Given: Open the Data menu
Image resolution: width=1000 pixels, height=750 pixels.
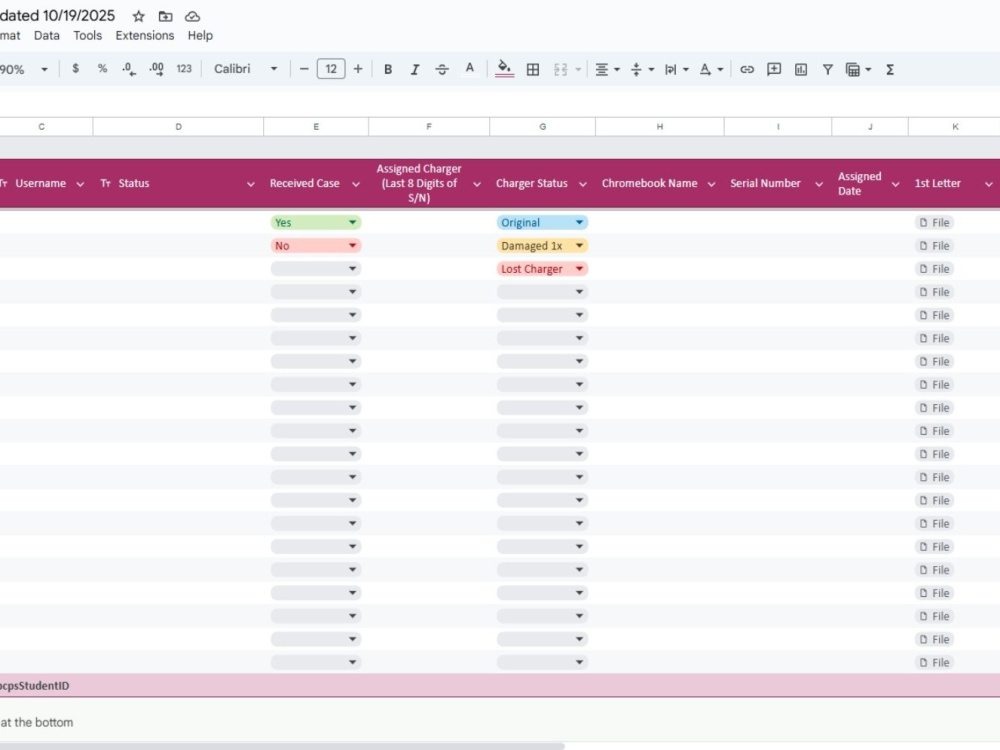Looking at the screenshot, I should pyautogui.click(x=47, y=36).
